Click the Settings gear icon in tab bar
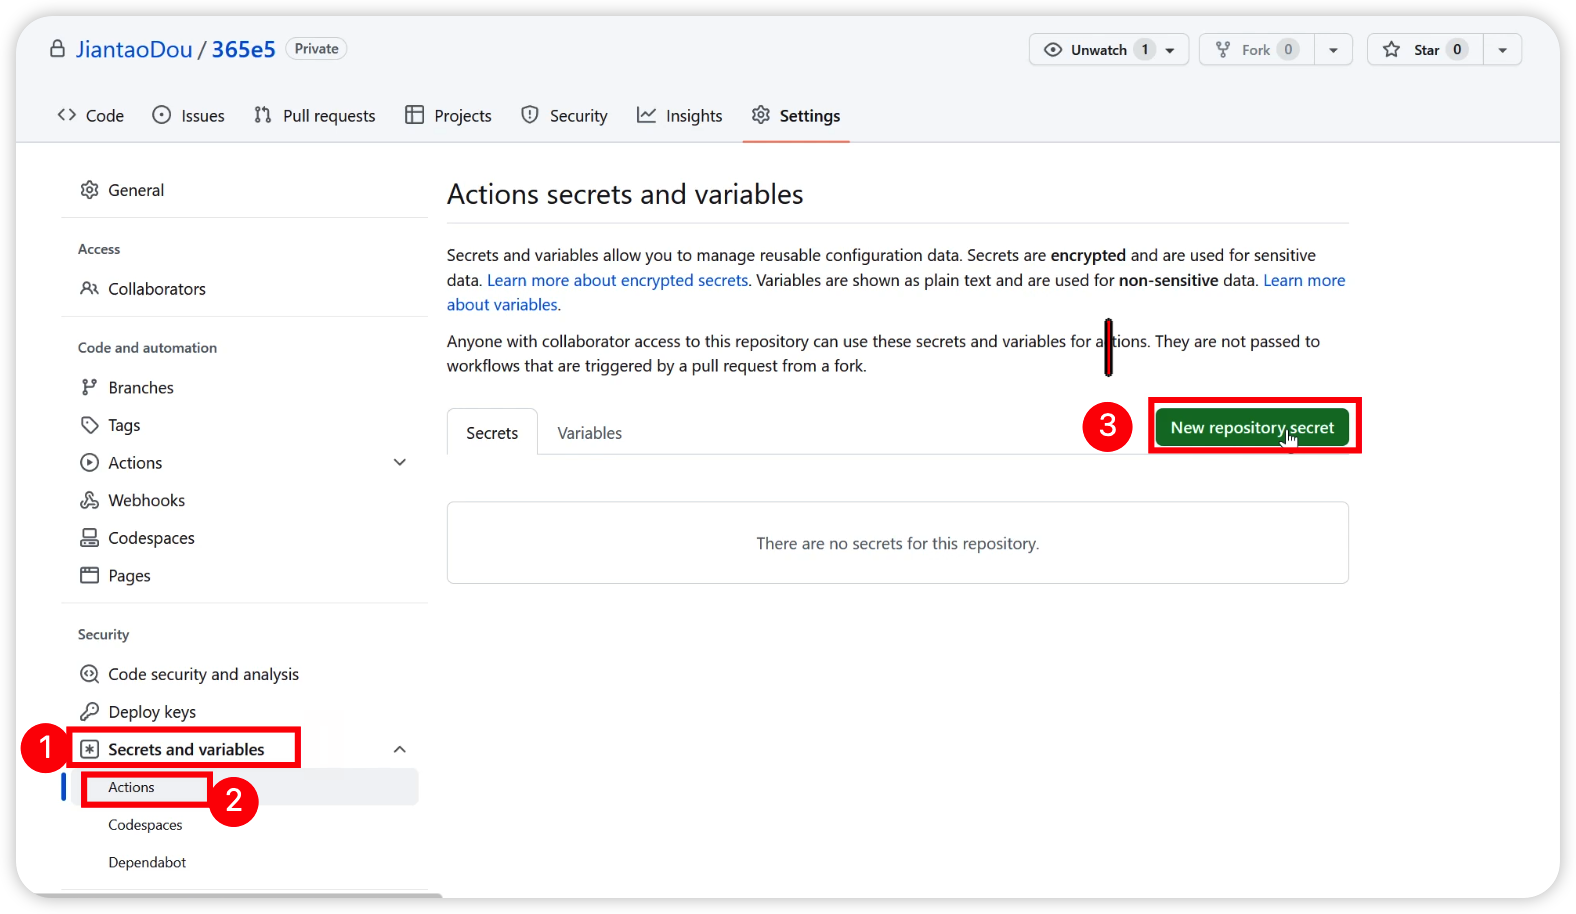This screenshot has height=914, width=1576. 761,115
